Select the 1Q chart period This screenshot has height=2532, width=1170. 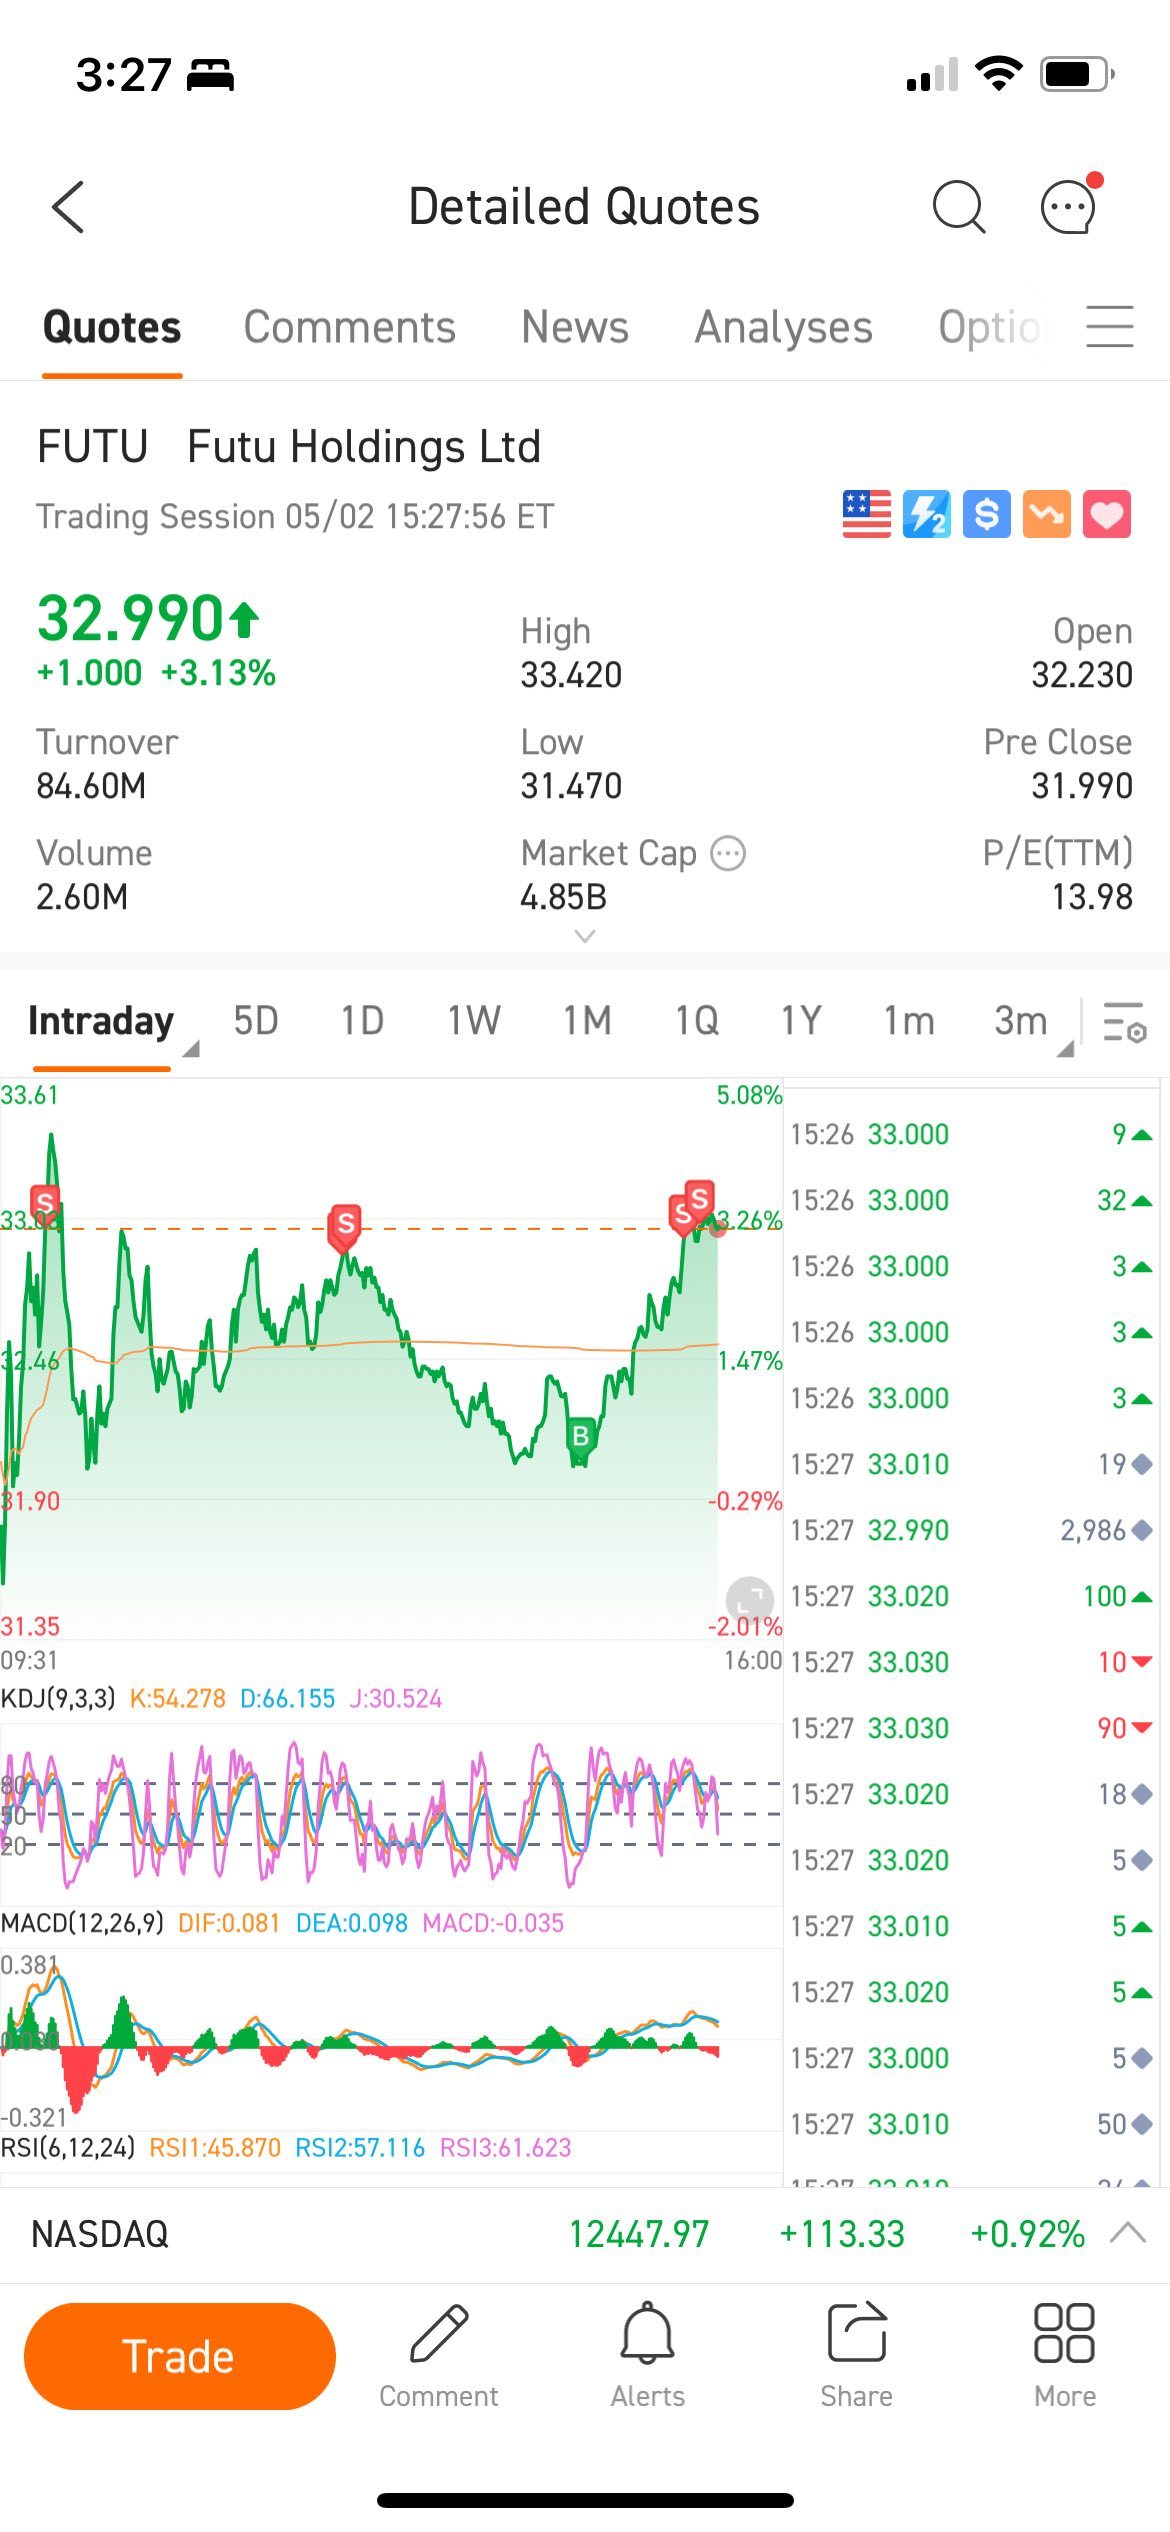[x=697, y=1021]
